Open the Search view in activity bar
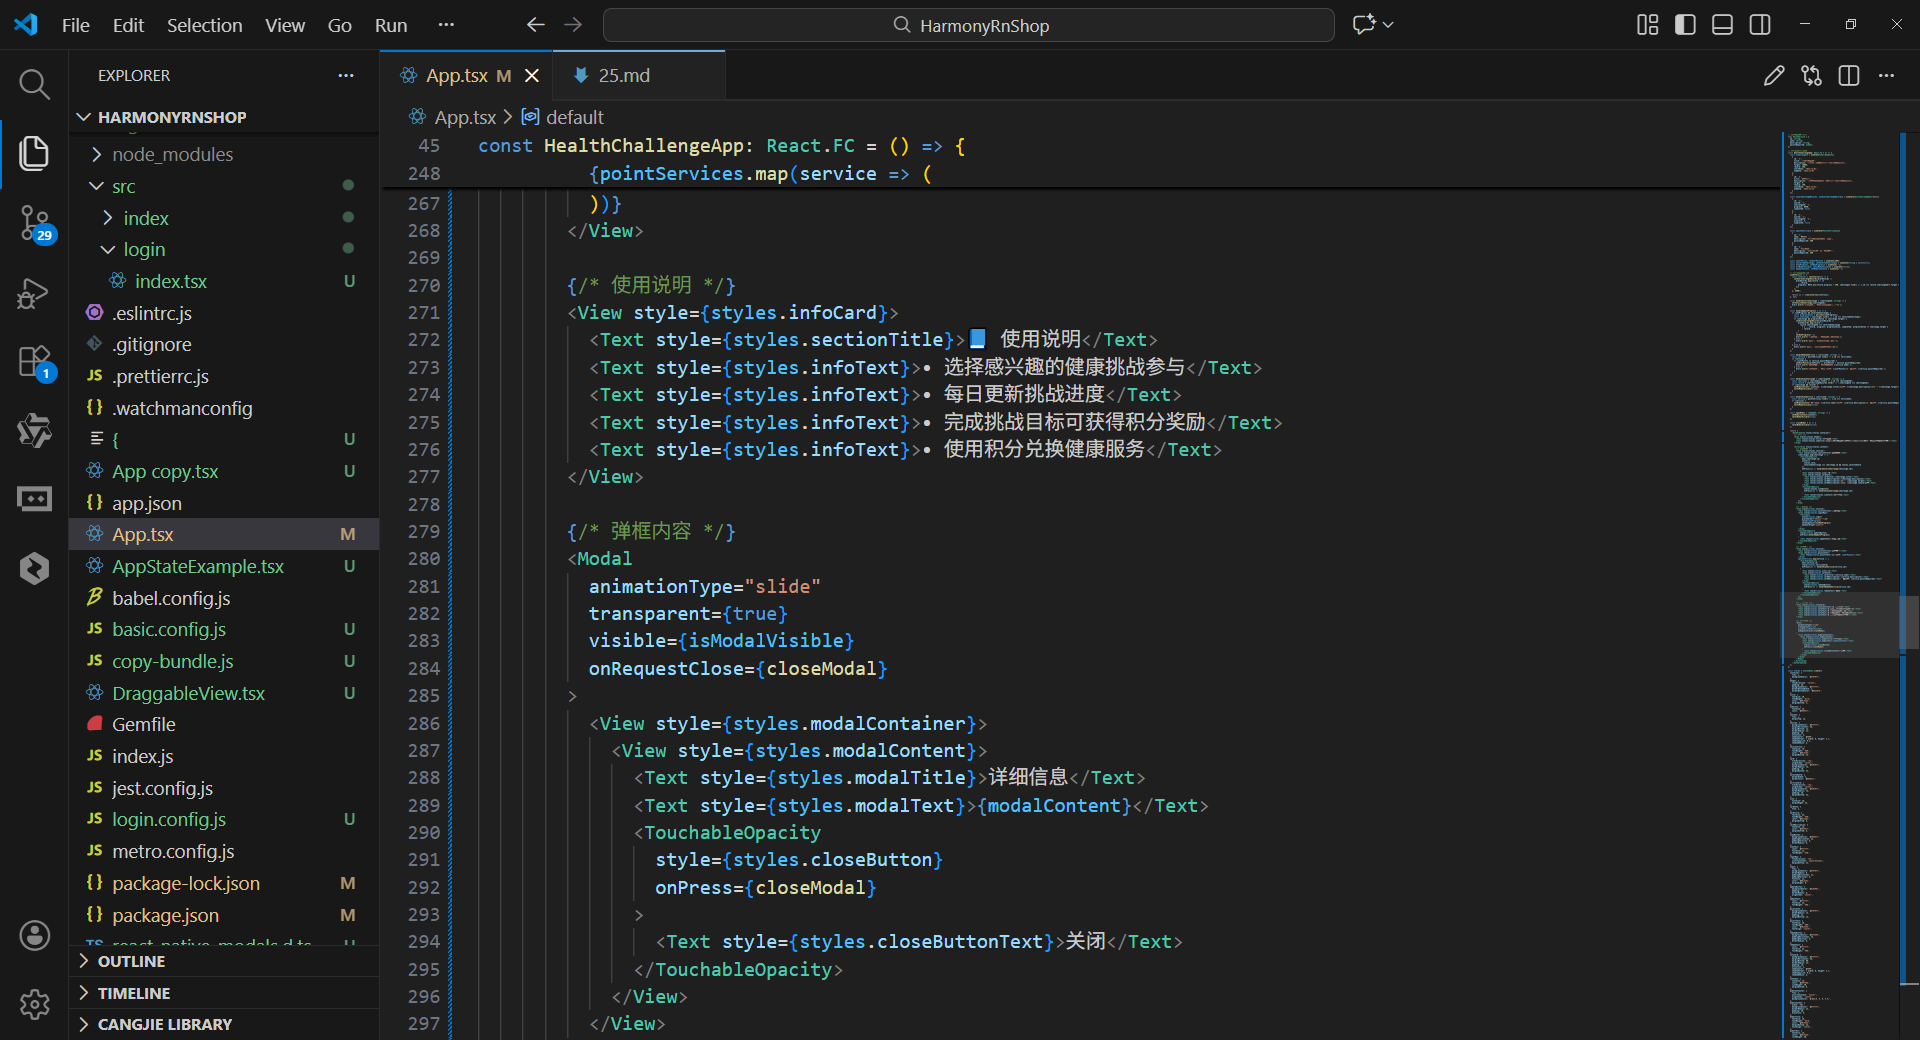 34,85
